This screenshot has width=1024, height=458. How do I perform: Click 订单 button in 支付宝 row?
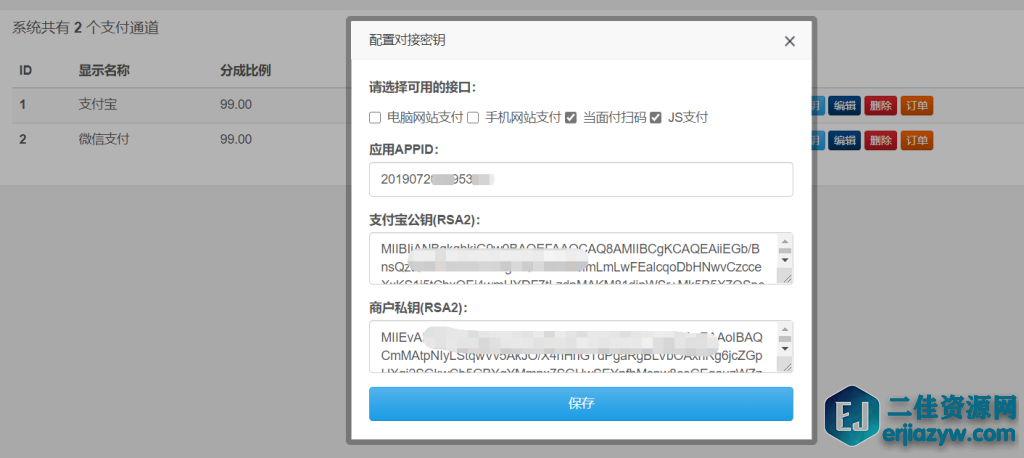pos(917,105)
